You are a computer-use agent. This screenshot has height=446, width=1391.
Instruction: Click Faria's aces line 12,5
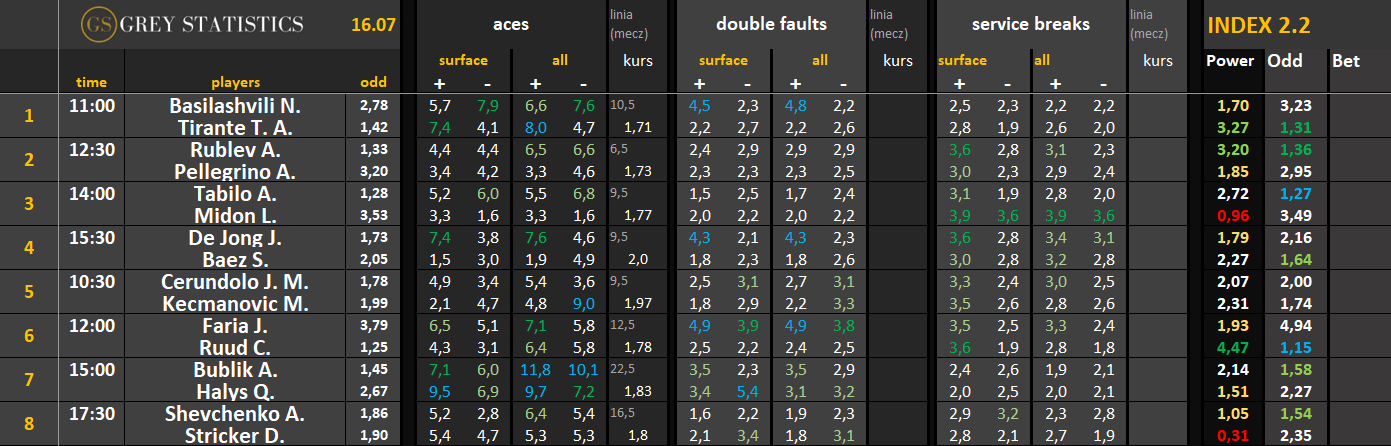tap(623, 324)
